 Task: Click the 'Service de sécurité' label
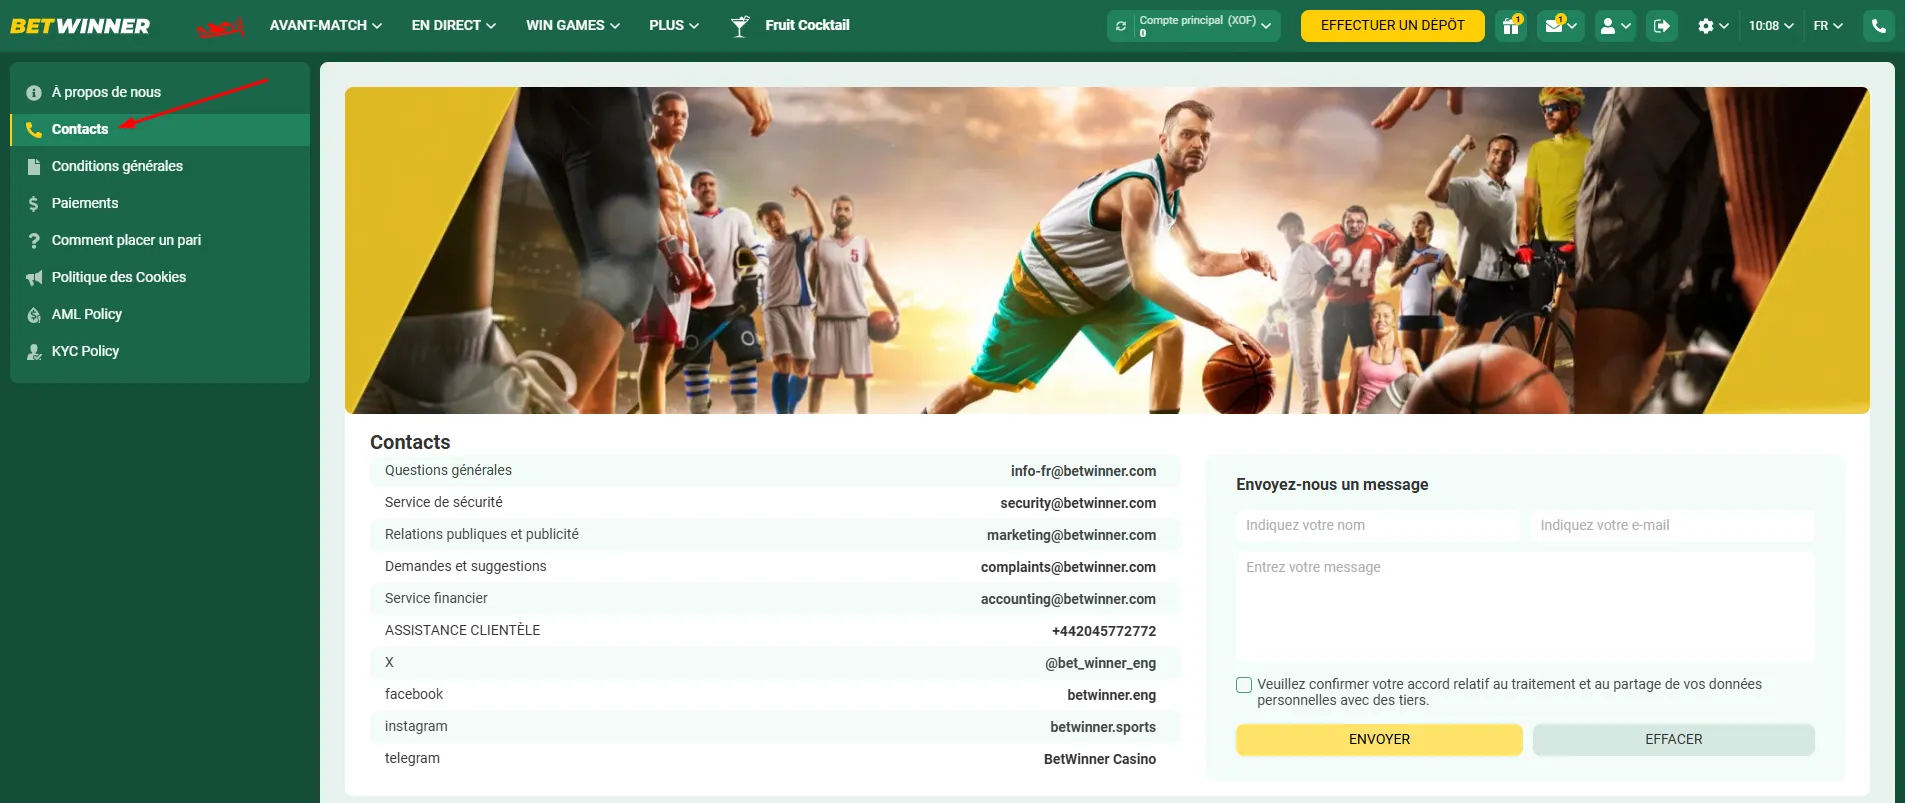[443, 502]
